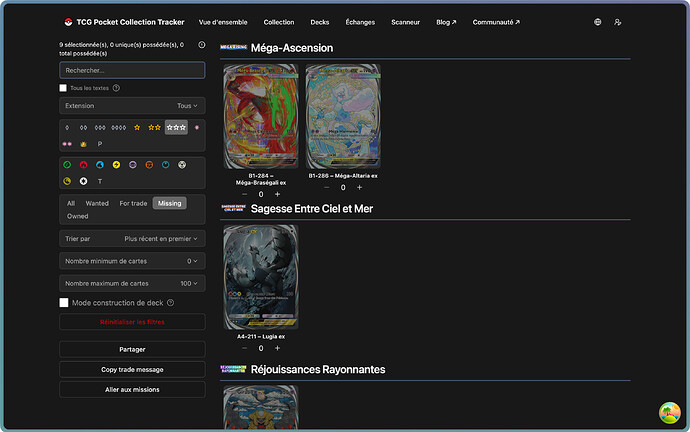Filter by Grass energy type

[67, 165]
